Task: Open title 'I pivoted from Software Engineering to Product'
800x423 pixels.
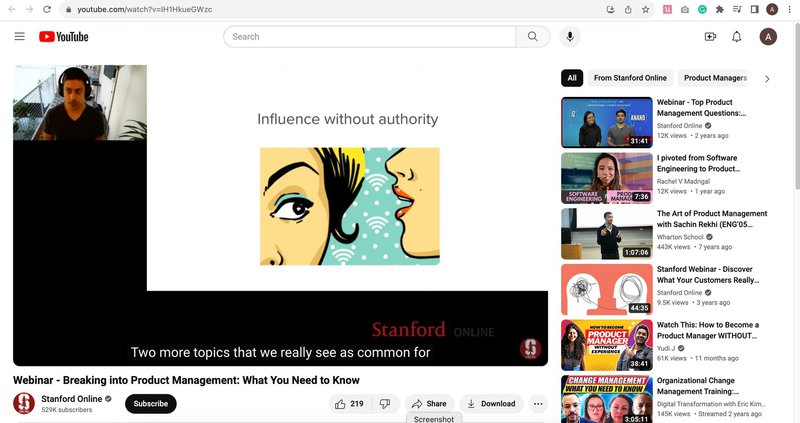Action: [x=698, y=163]
